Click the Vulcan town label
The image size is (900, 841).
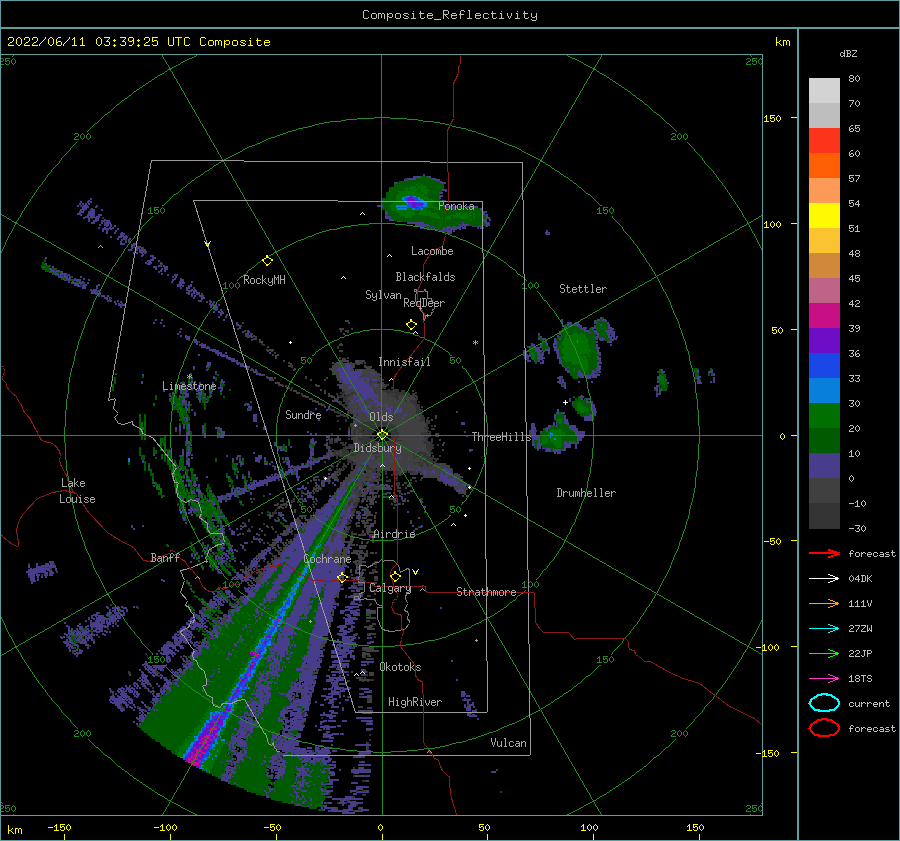508,742
